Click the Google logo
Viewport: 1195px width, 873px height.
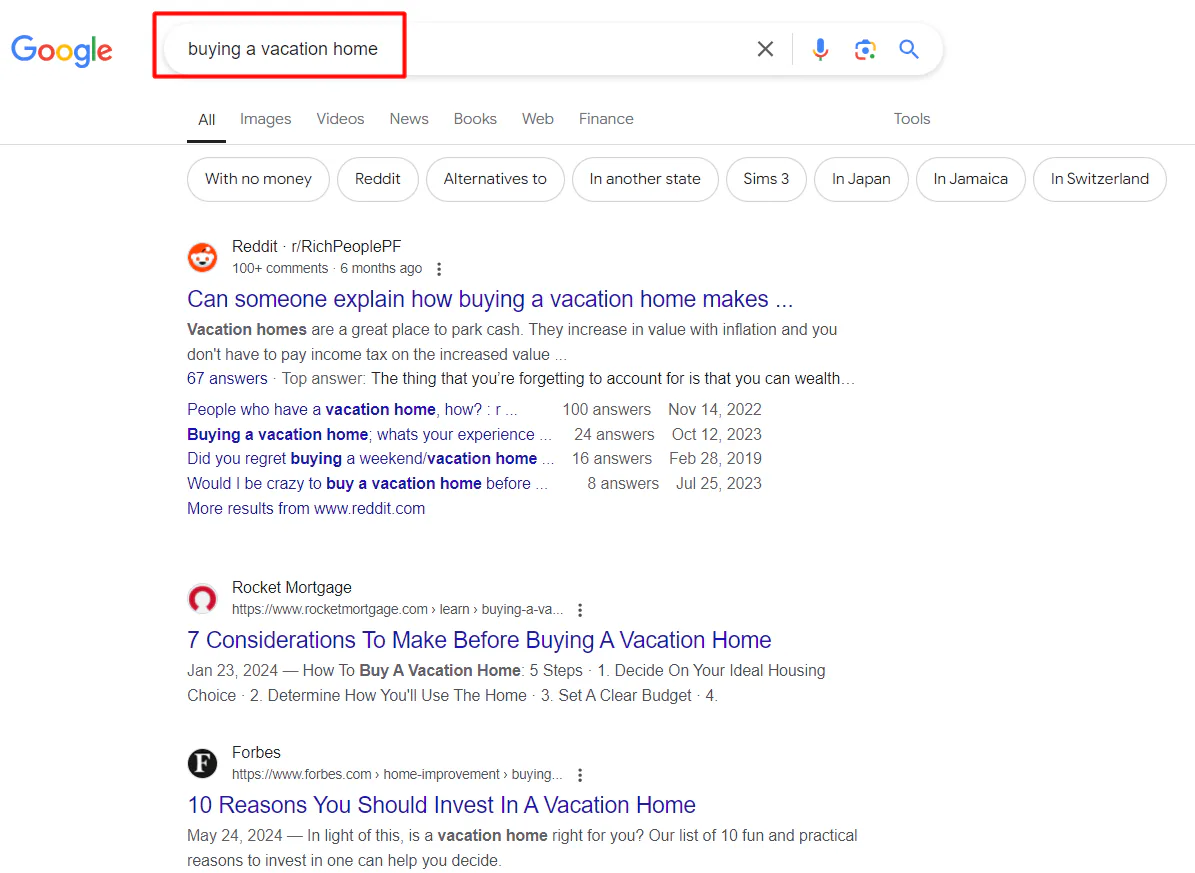(x=62, y=50)
